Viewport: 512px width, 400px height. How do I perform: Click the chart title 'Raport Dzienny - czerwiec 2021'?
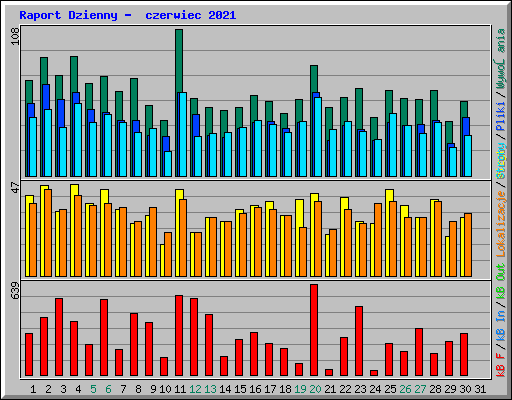[128, 15]
